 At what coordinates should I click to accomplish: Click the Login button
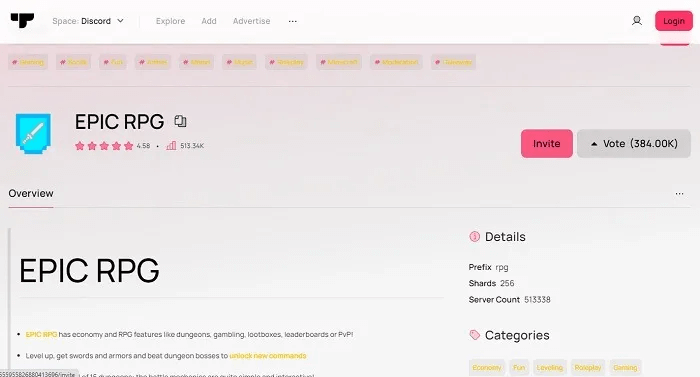[674, 21]
